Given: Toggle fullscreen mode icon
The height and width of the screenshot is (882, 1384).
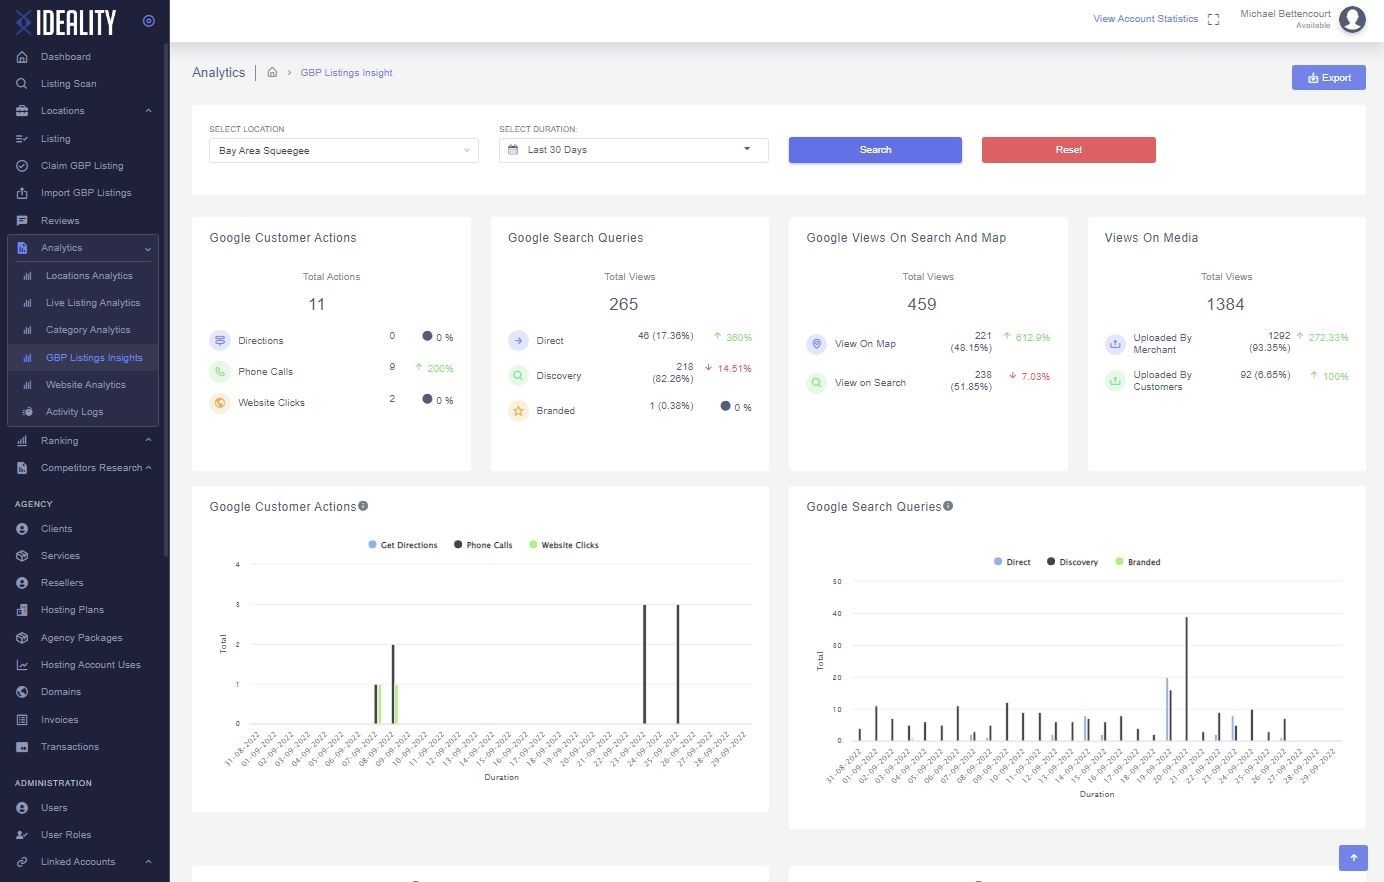Looking at the screenshot, I should coord(1214,19).
